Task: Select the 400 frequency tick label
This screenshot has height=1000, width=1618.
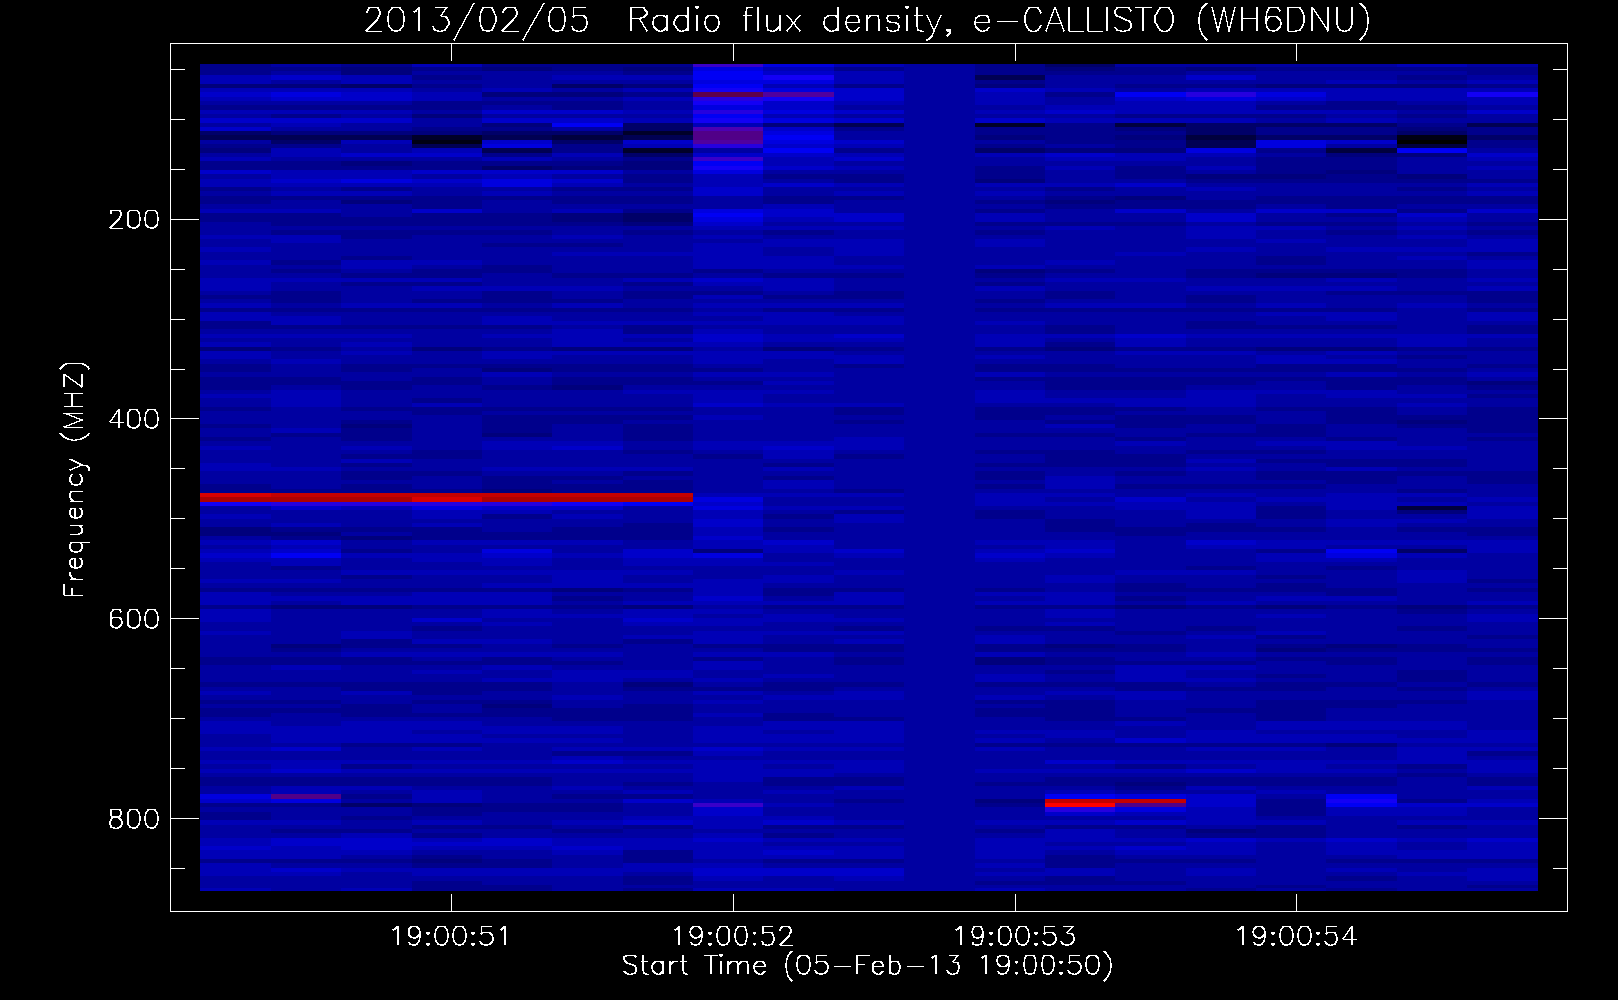Action: [x=134, y=419]
